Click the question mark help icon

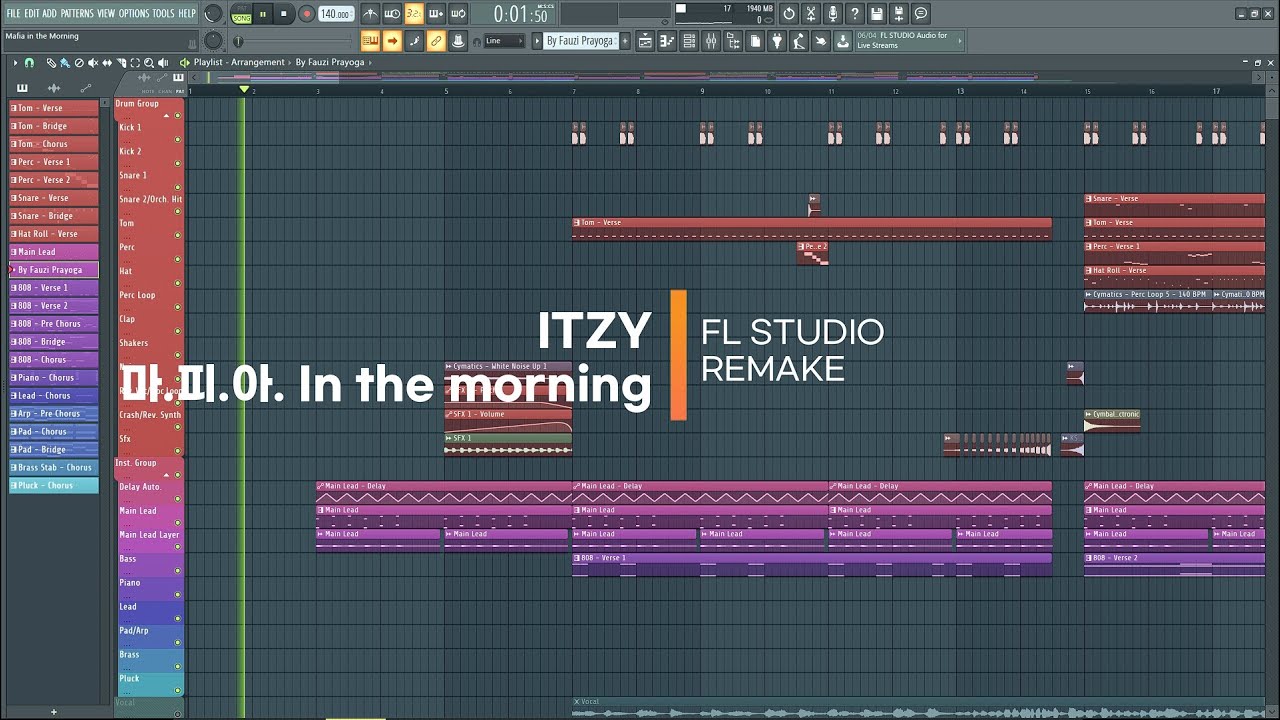pyautogui.click(x=855, y=14)
